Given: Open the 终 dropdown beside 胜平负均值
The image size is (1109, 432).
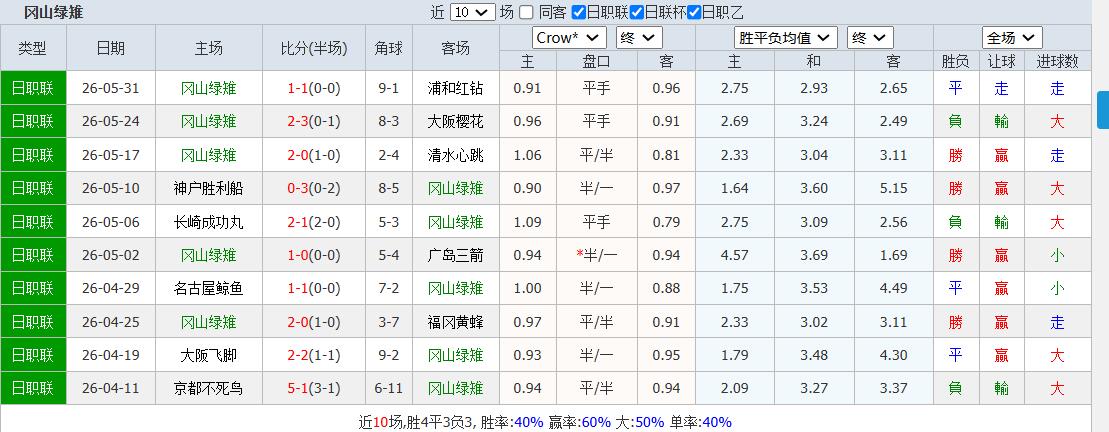Looking at the screenshot, I should point(870,37).
